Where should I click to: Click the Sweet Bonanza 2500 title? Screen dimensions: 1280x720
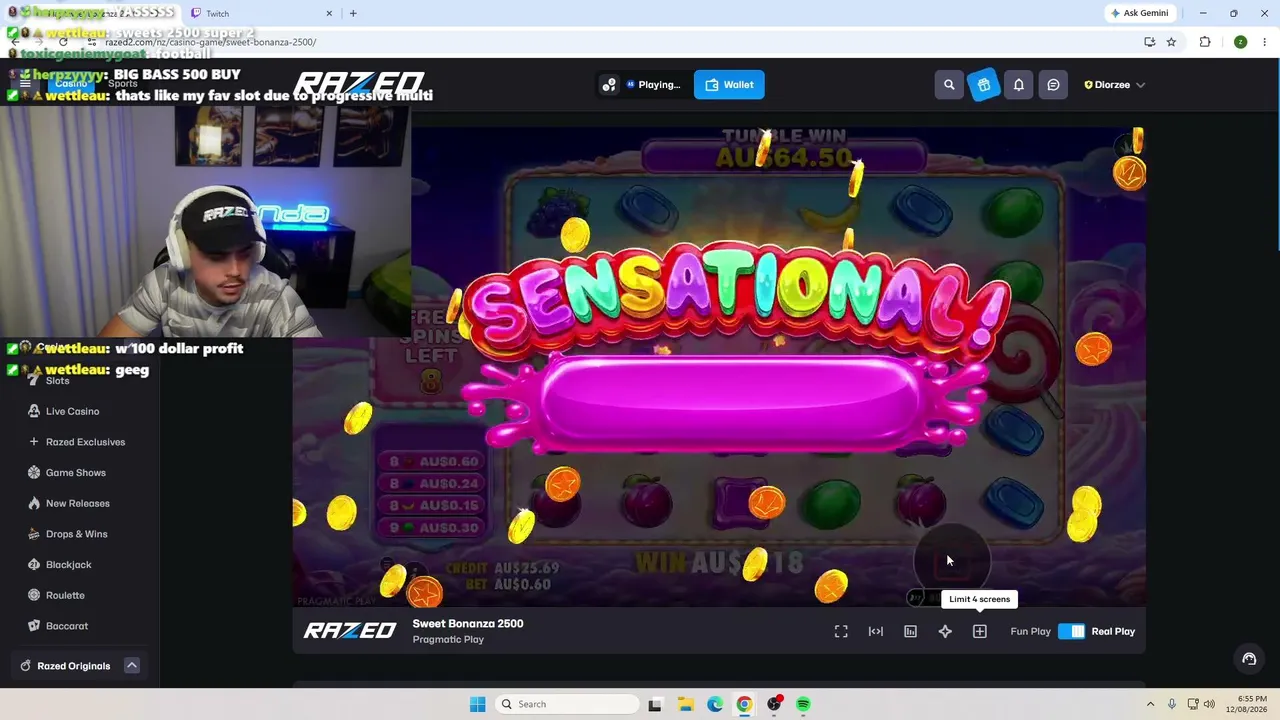[x=468, y=624]
